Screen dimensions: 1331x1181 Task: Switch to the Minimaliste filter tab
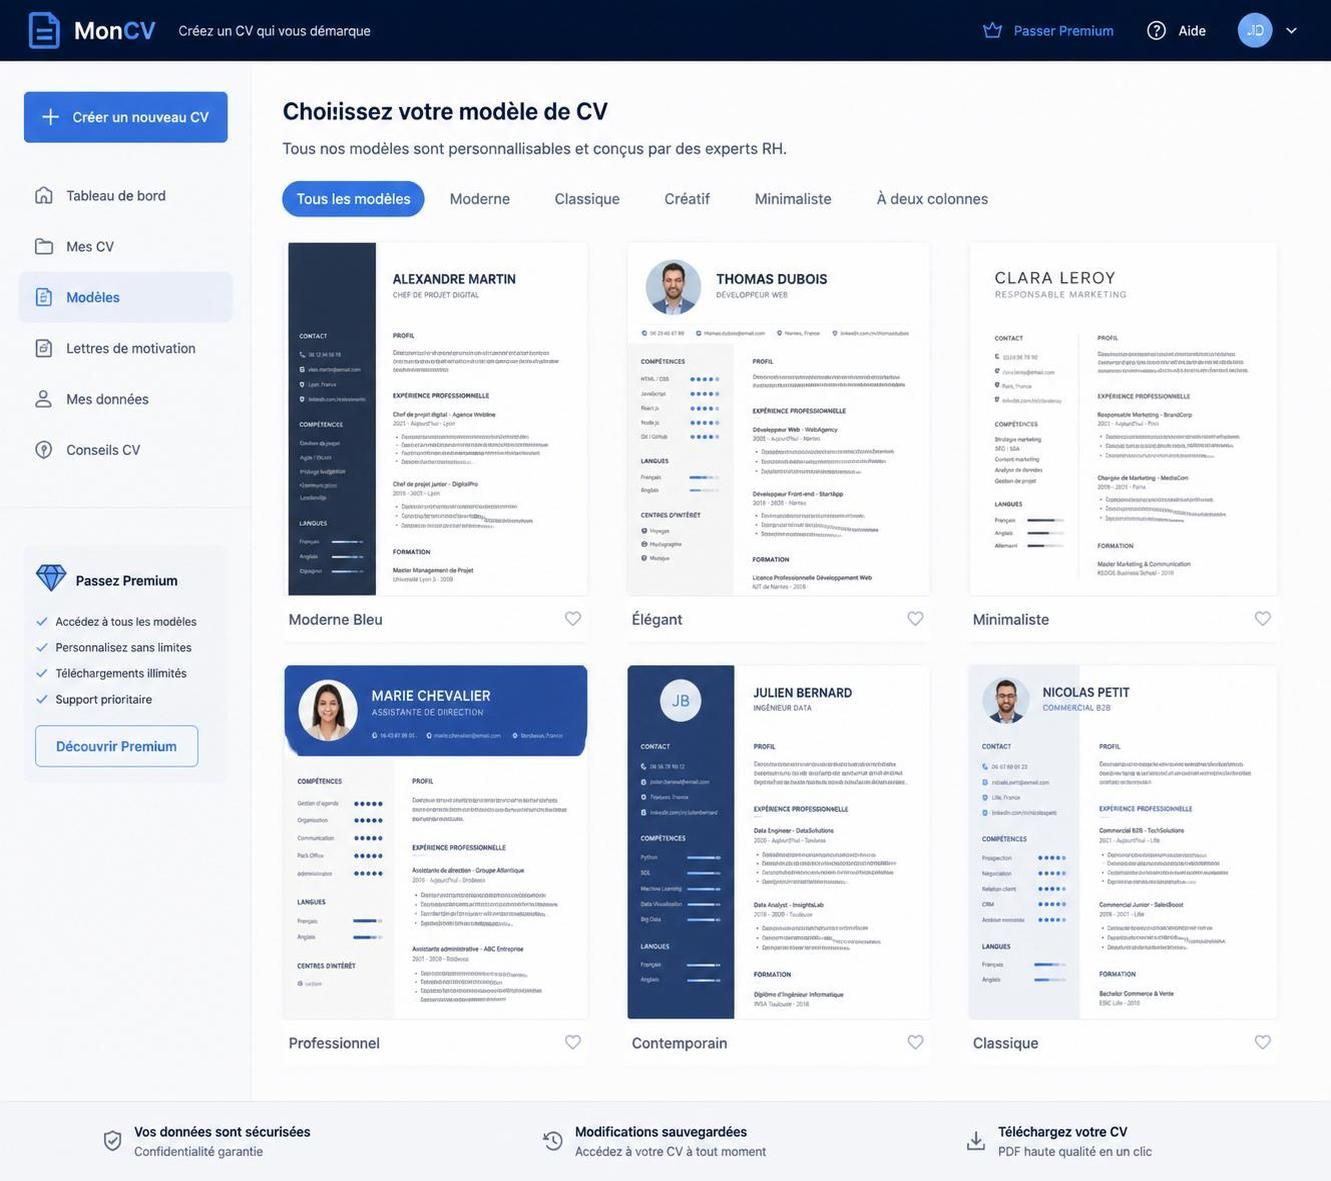[x=793, y=199]
